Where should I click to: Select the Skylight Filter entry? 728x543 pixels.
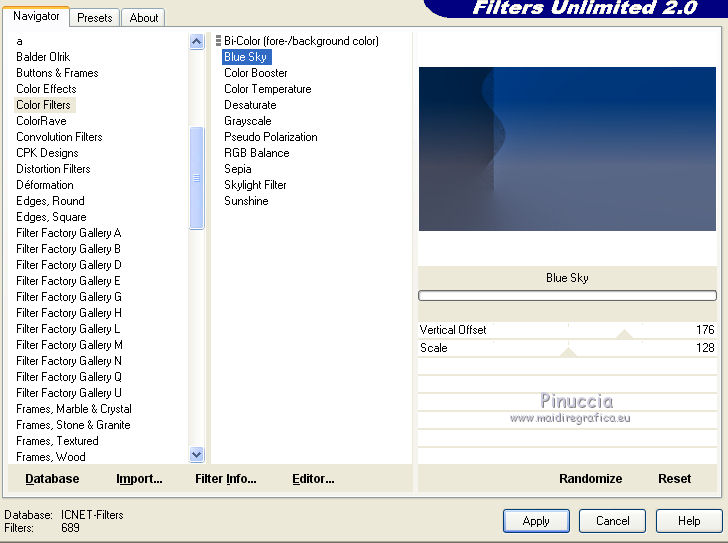tap(255, 185)
